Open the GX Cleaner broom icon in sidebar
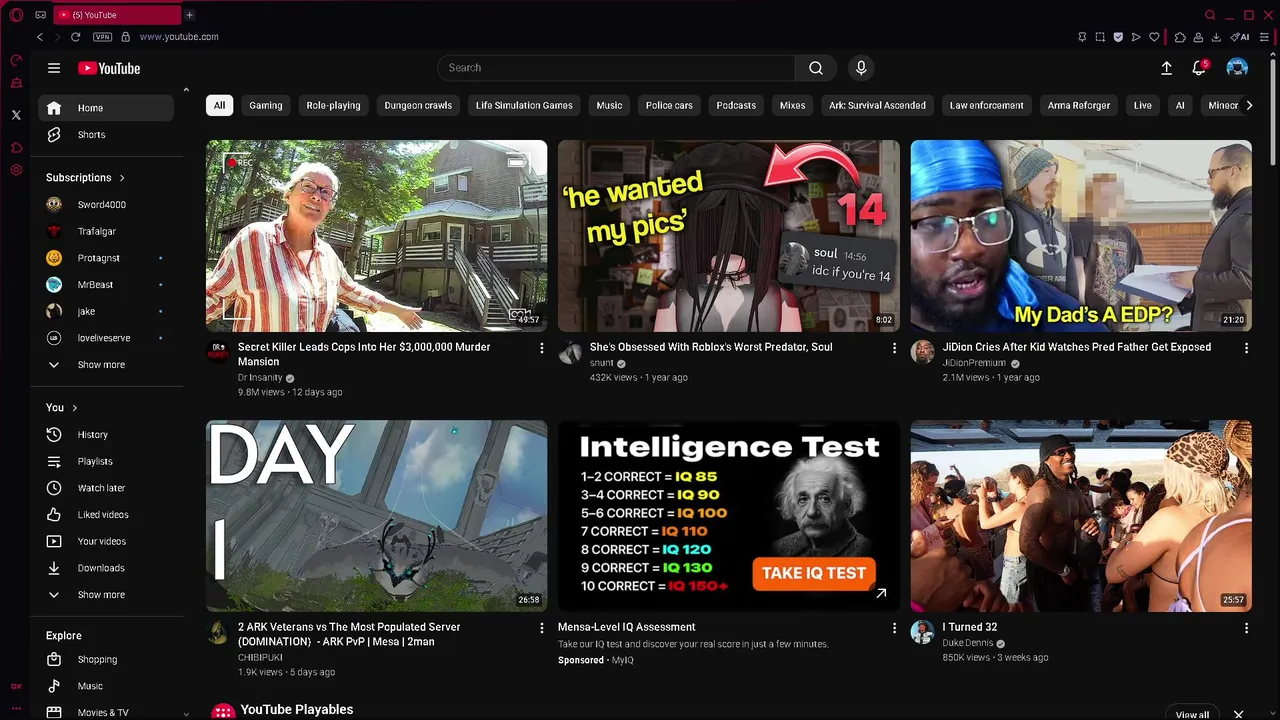The image size is (1280, 720). click(x=16, y=83)
